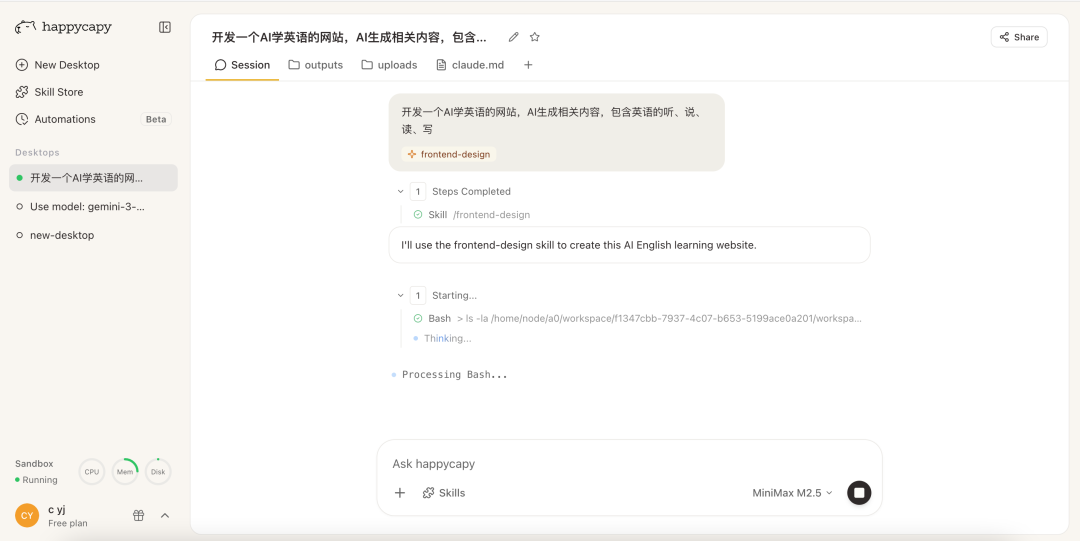Click the step count badge beside Starting...
The image size is (1080, 541).
point(417,296)
